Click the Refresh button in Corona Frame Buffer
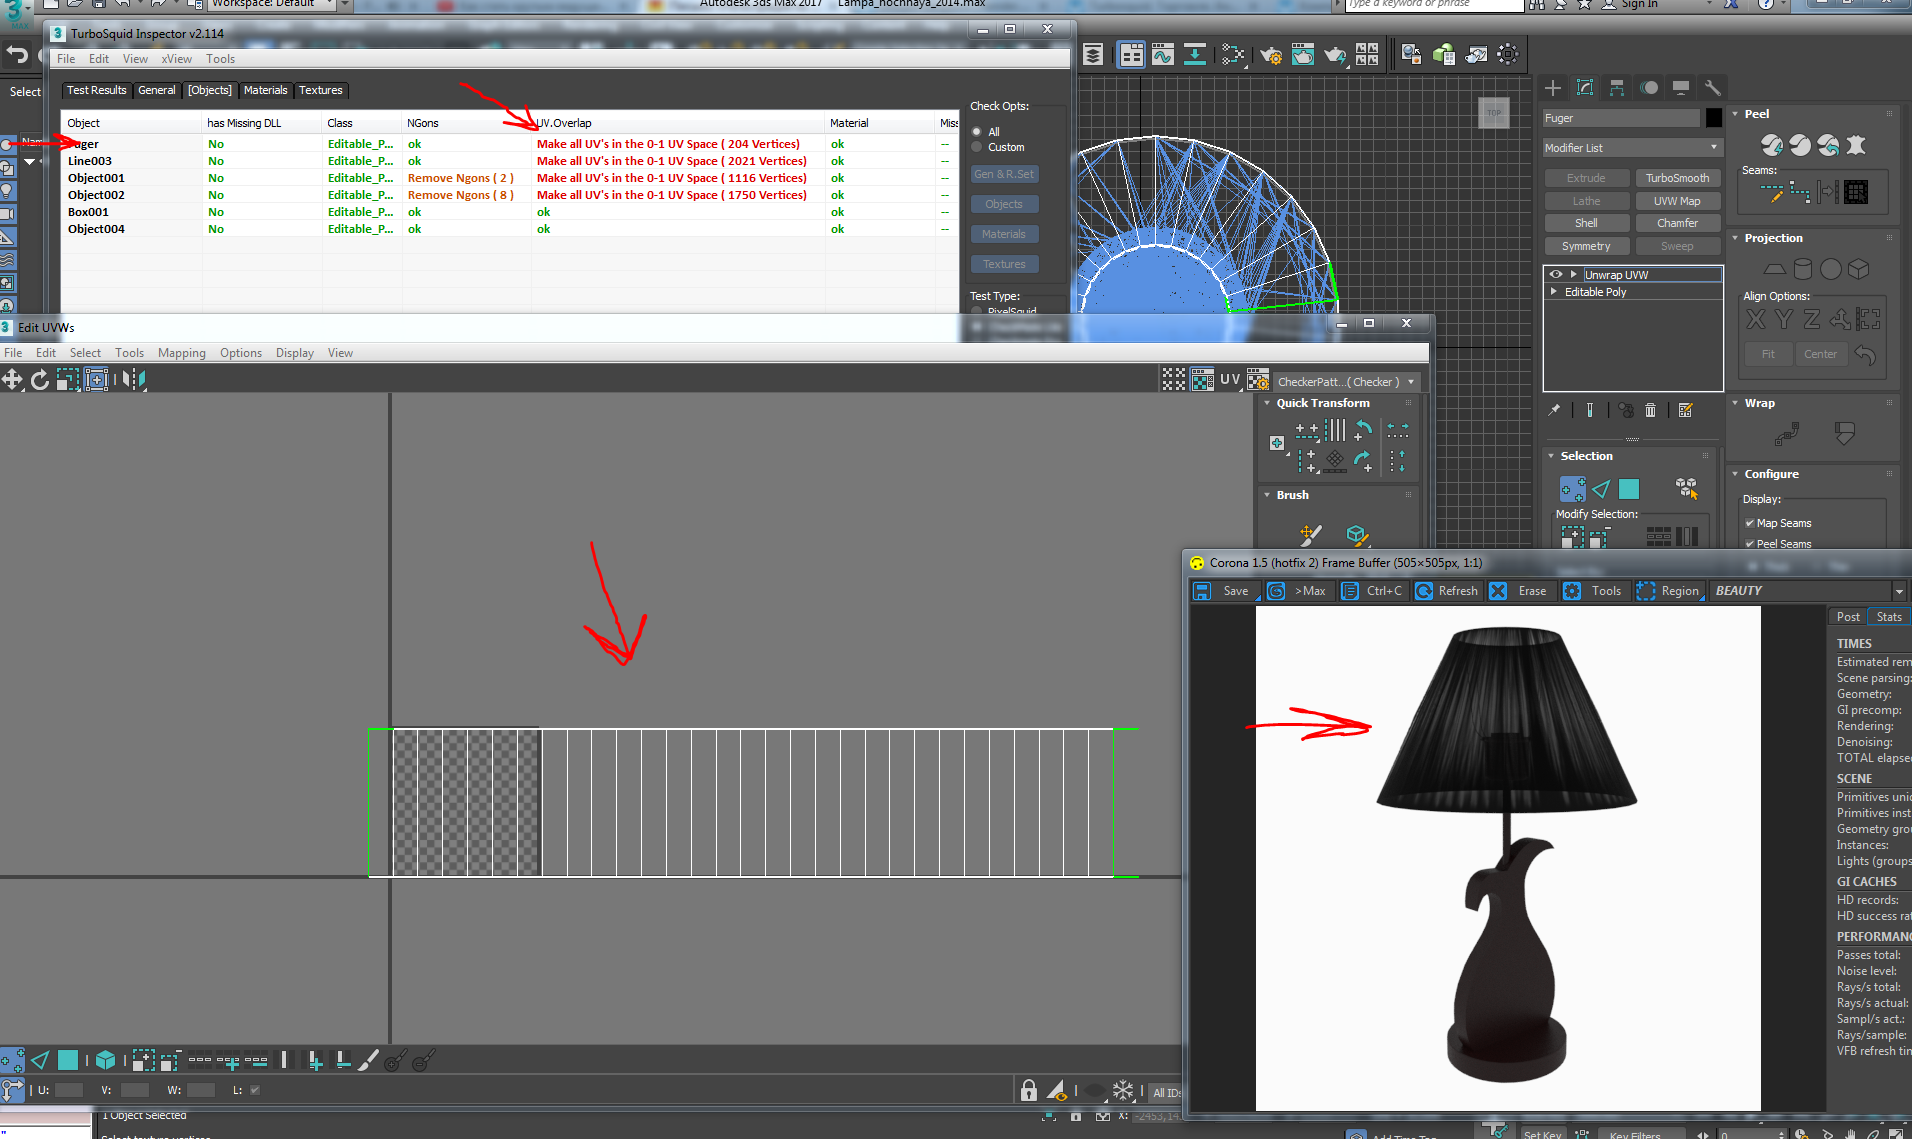Screen dimensions: 1912x1139 point(1447,591)
